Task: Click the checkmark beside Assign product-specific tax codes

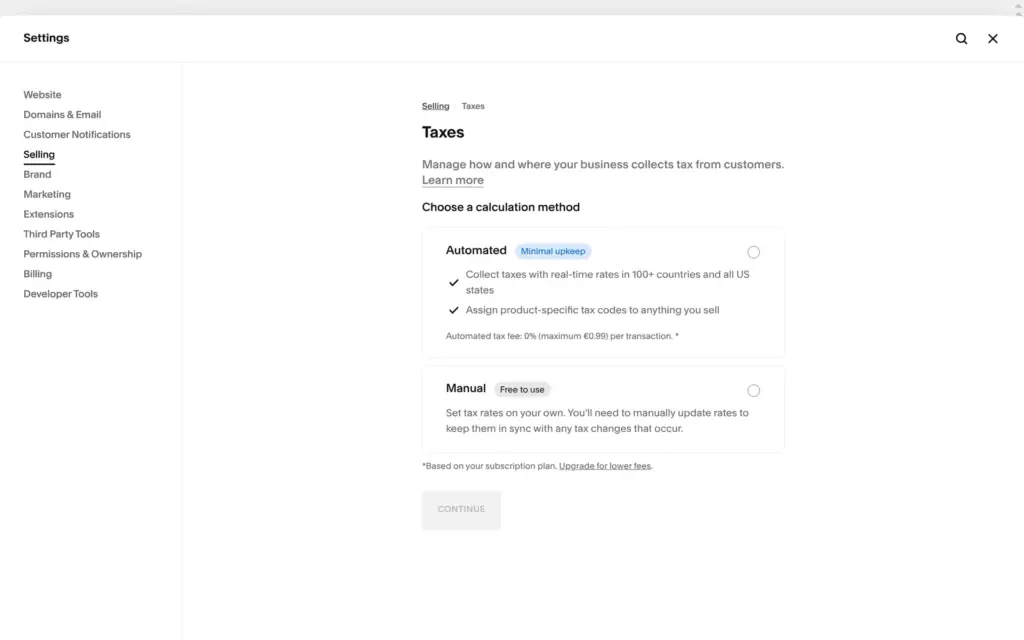Action: point(453,310)
